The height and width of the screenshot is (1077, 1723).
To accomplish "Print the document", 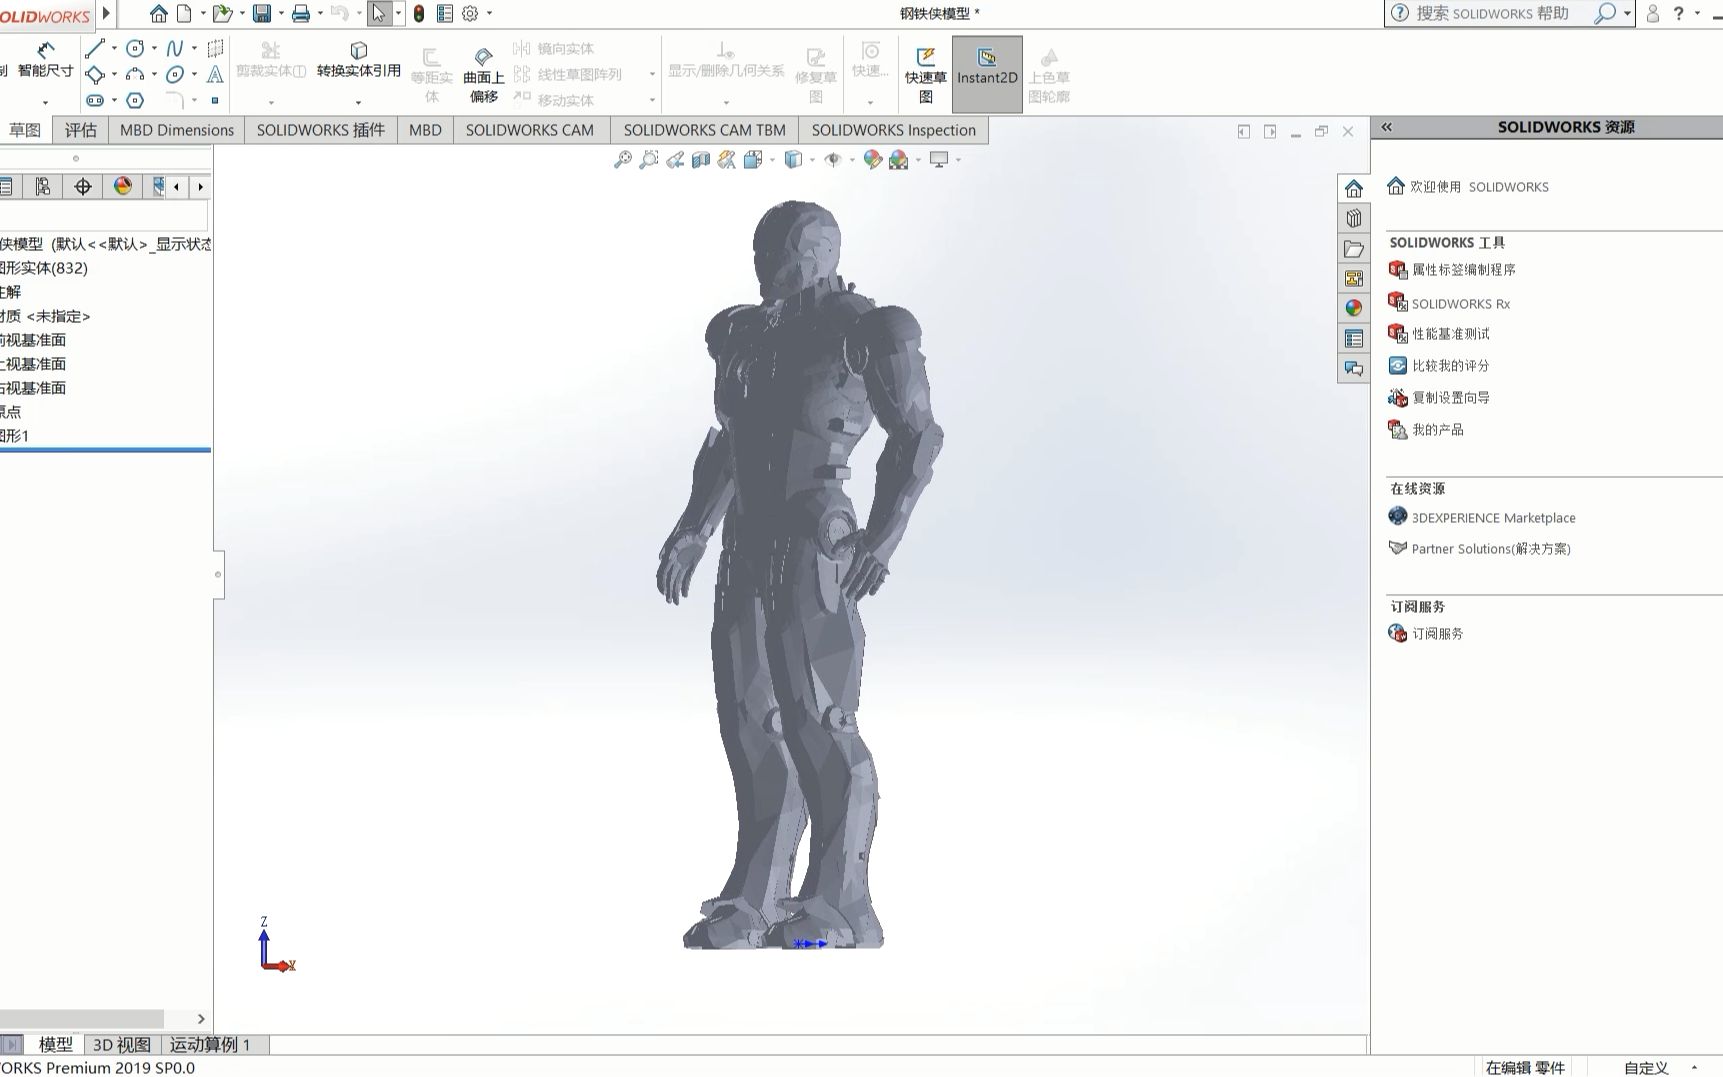I will [x=300, y=13].
